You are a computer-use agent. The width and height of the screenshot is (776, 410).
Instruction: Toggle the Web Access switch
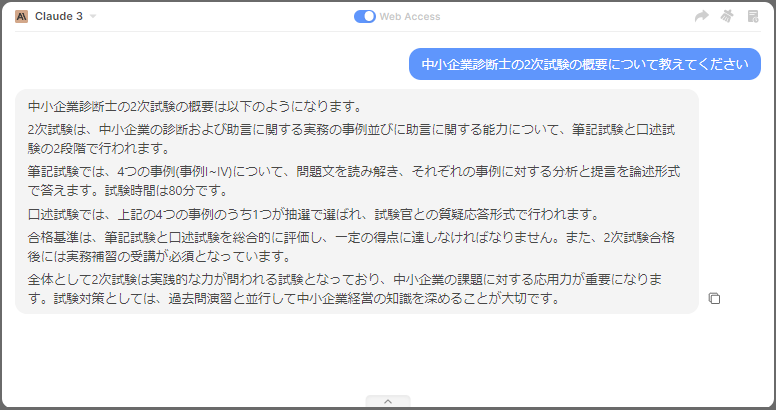point(365,16)
